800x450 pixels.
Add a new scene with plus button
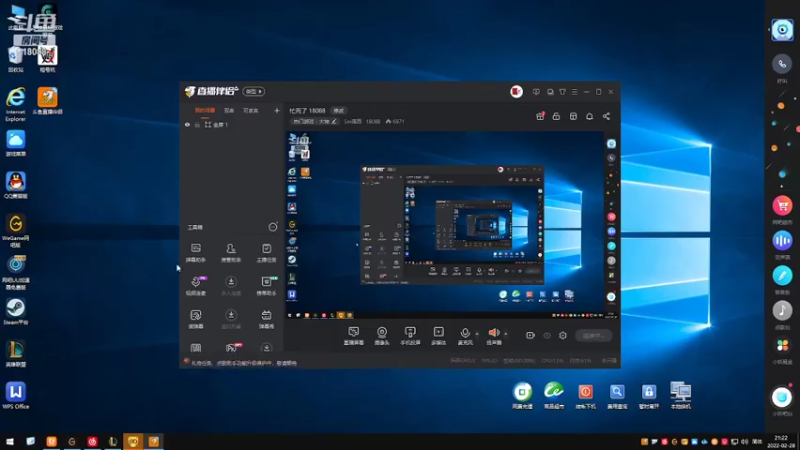(x=277, y=110)
